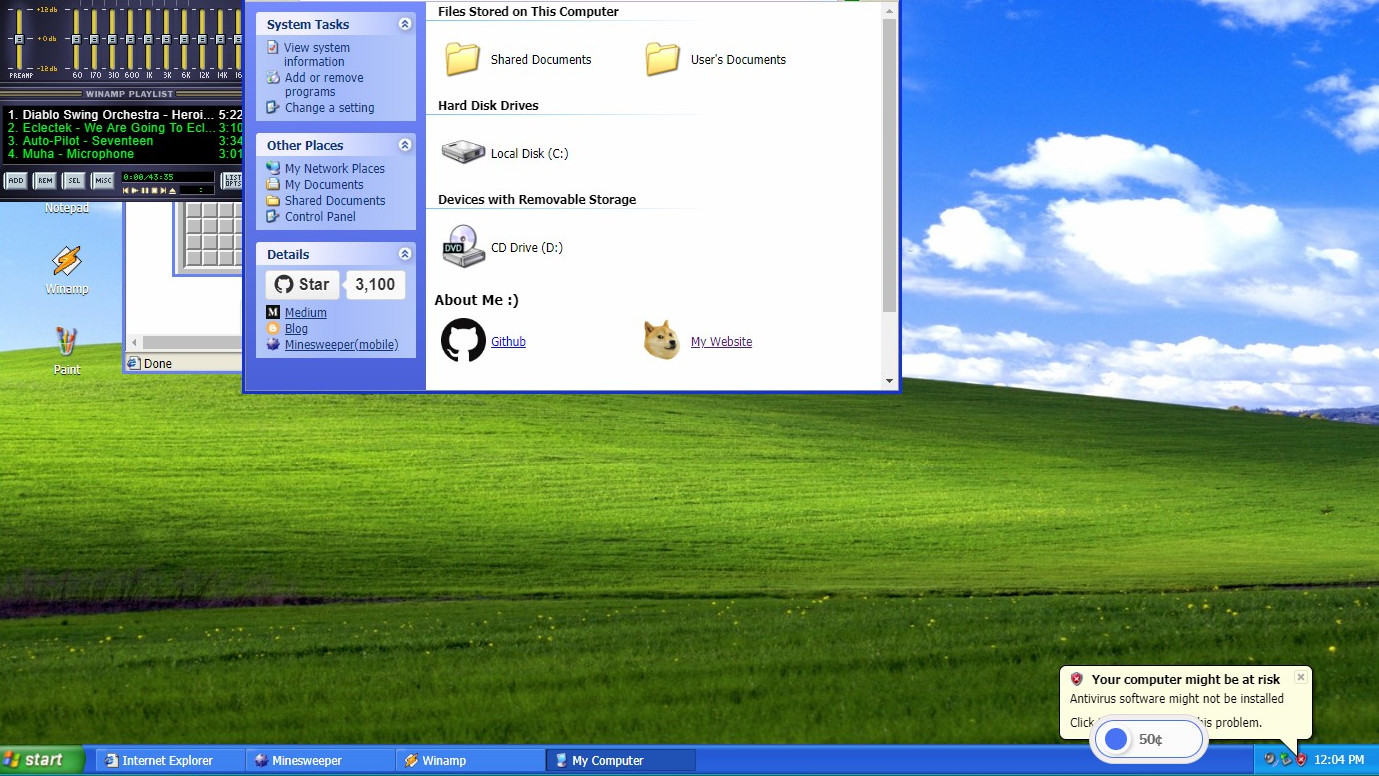
Task: Open the Minesweeper(mobile) link
Action: coord(341,345)
